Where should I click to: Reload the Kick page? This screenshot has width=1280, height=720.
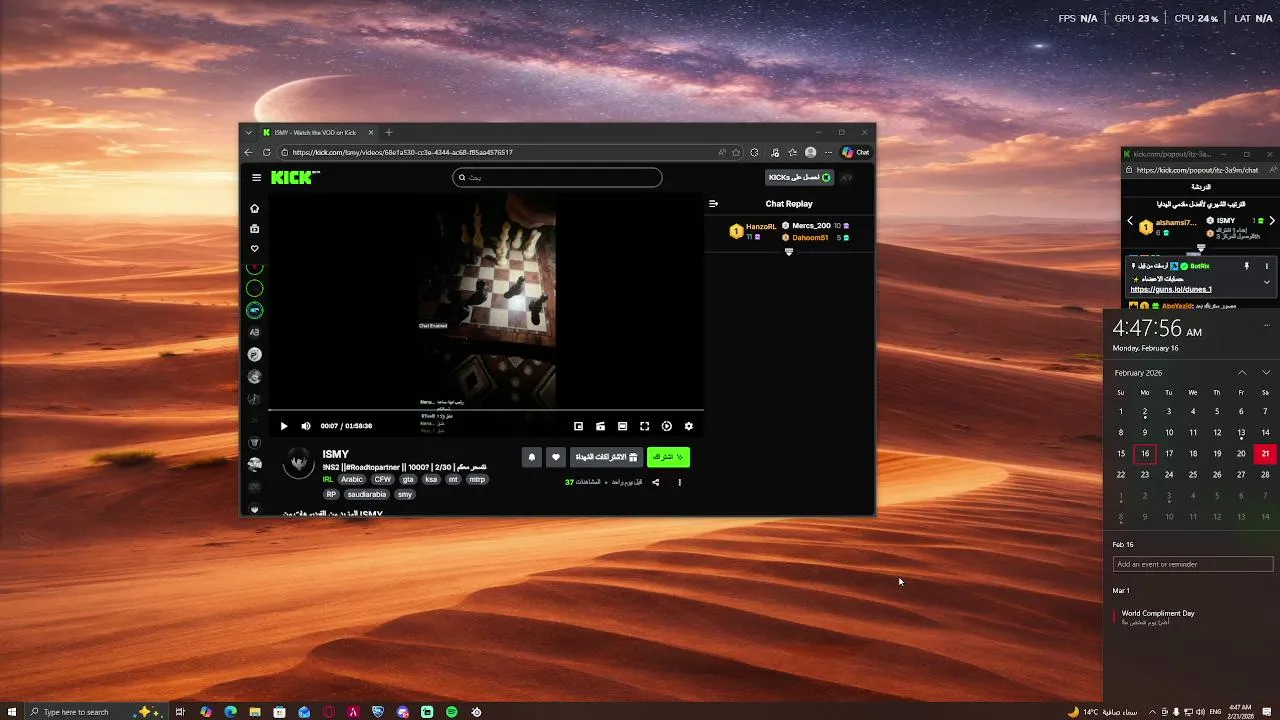tap(267, 152)
